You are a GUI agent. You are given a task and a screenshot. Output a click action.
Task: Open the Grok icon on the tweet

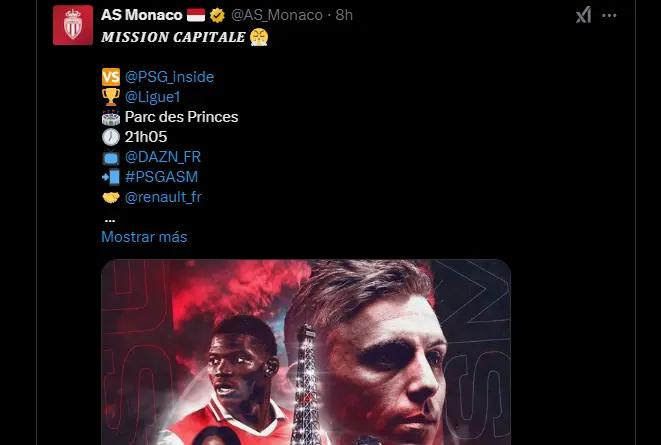[583, 15]
